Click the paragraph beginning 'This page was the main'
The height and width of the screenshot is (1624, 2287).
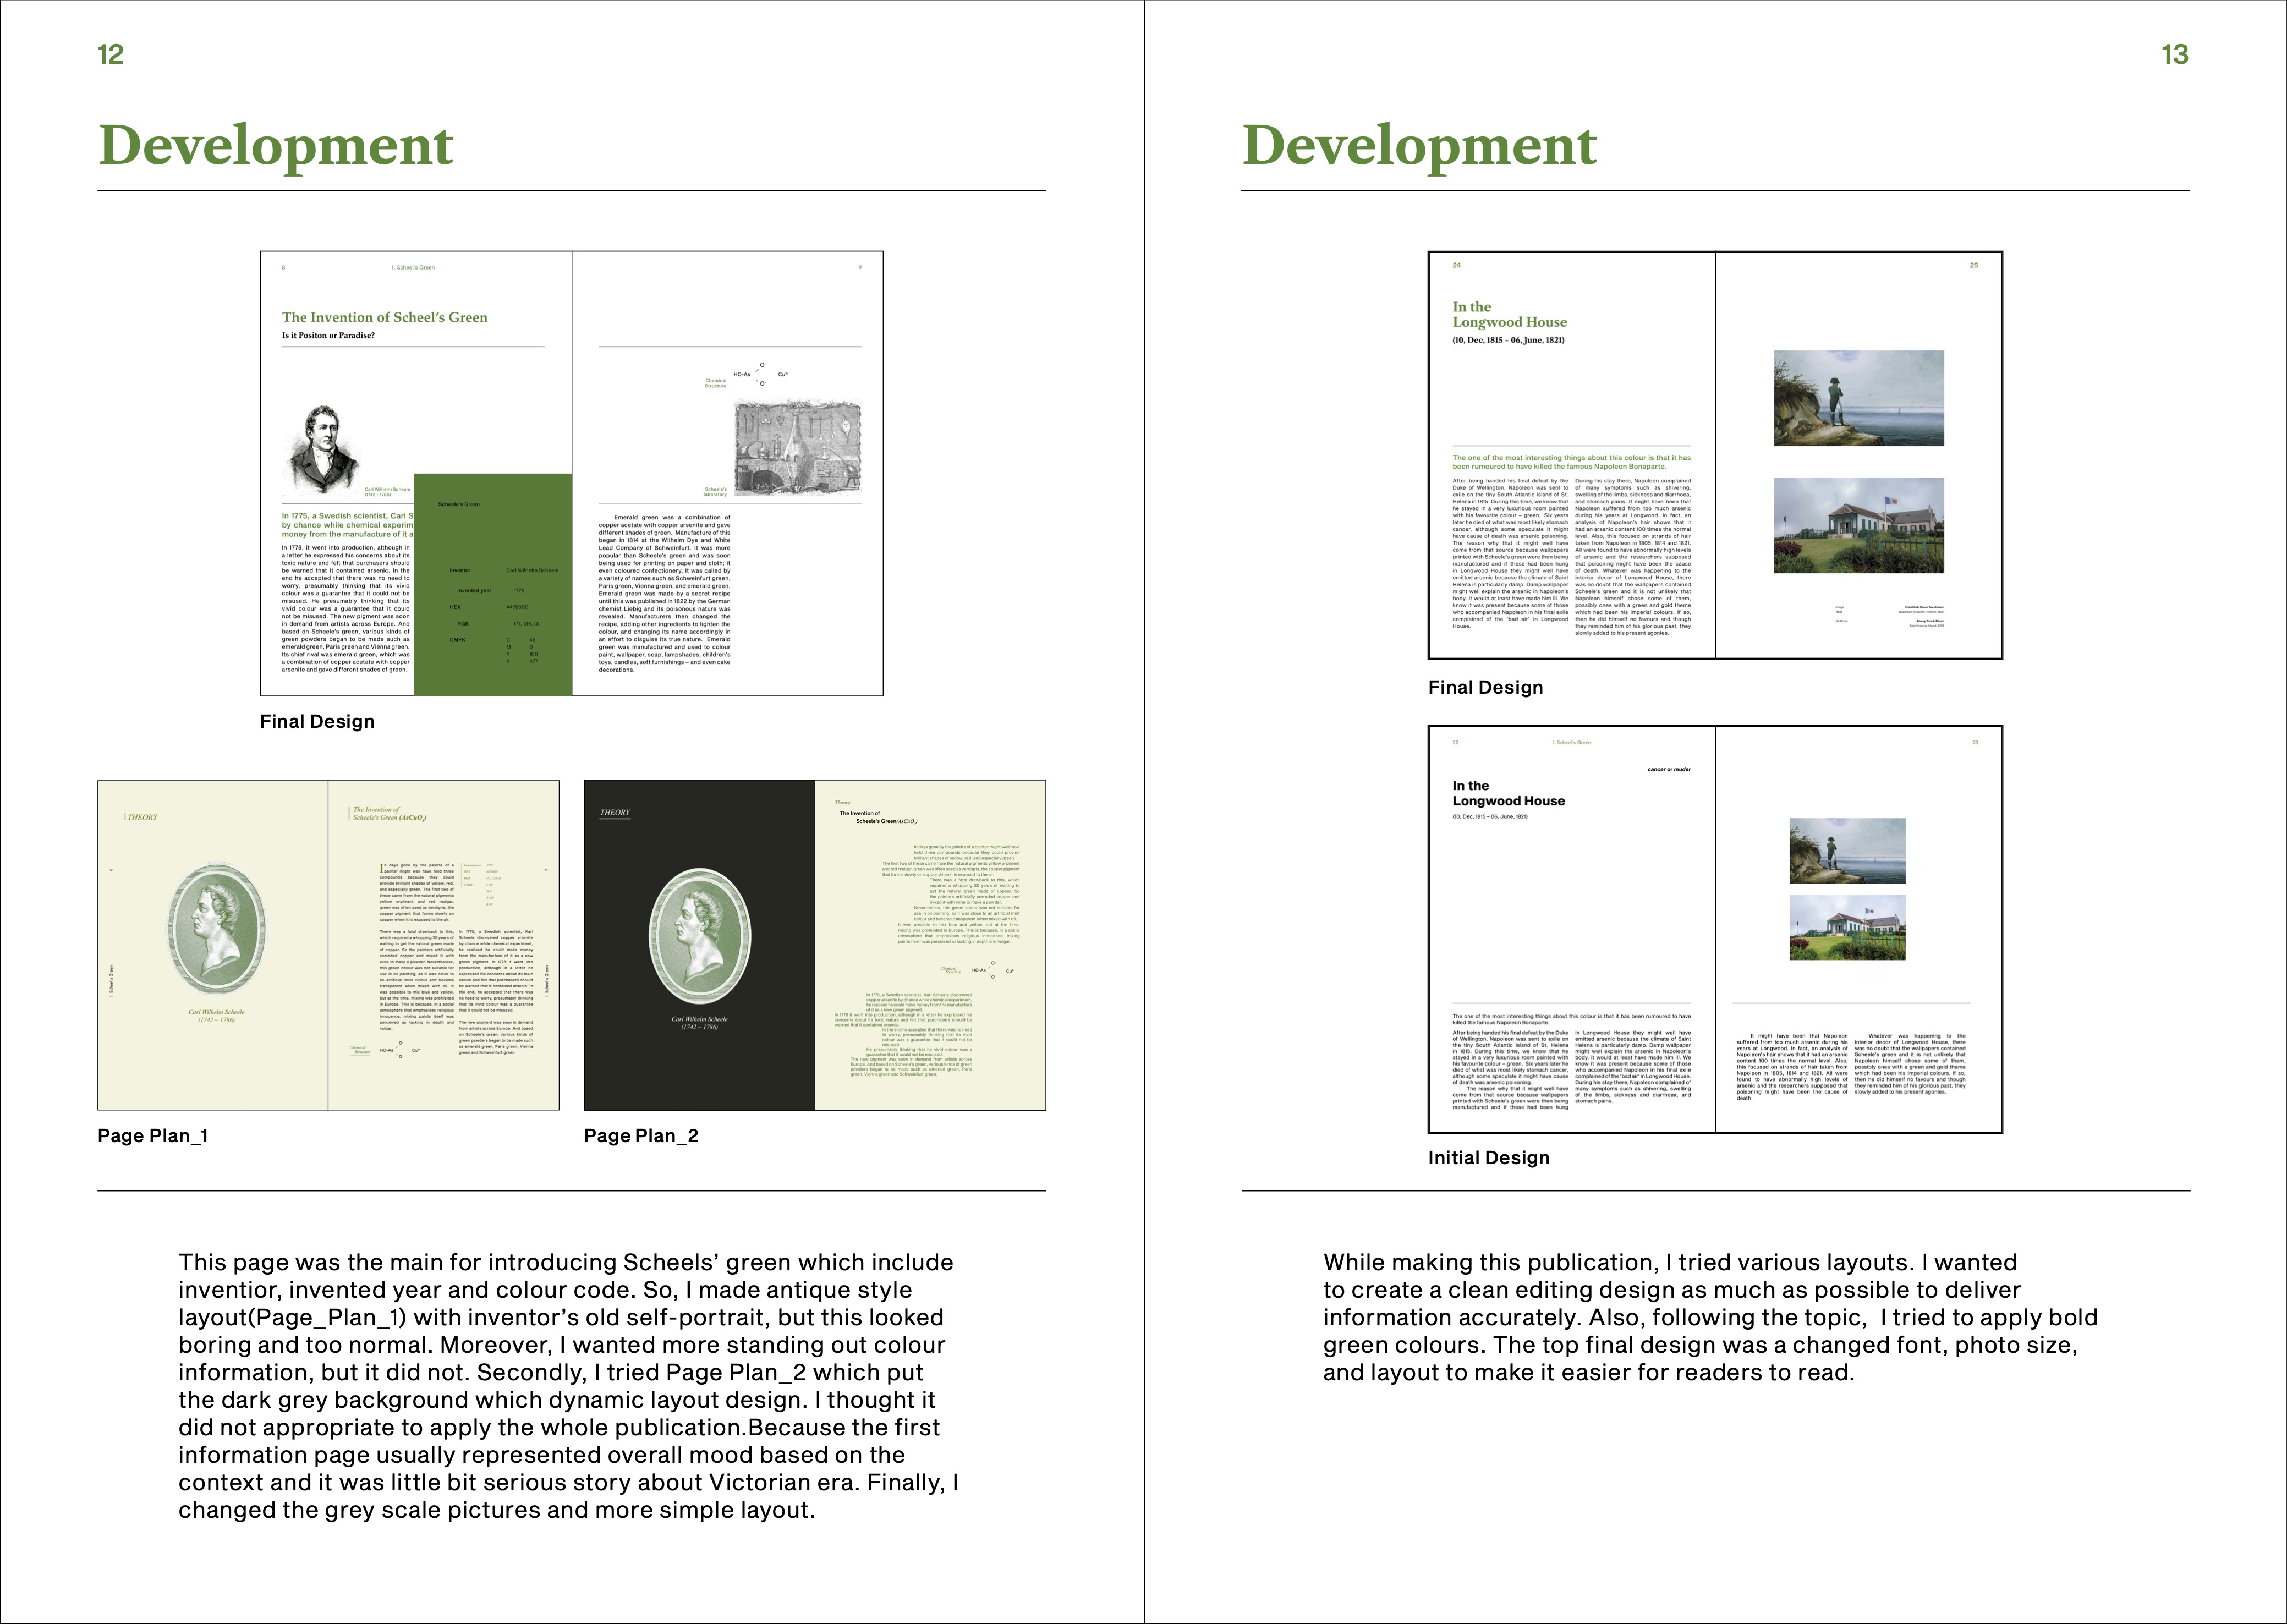click(x=567, y=1386)
